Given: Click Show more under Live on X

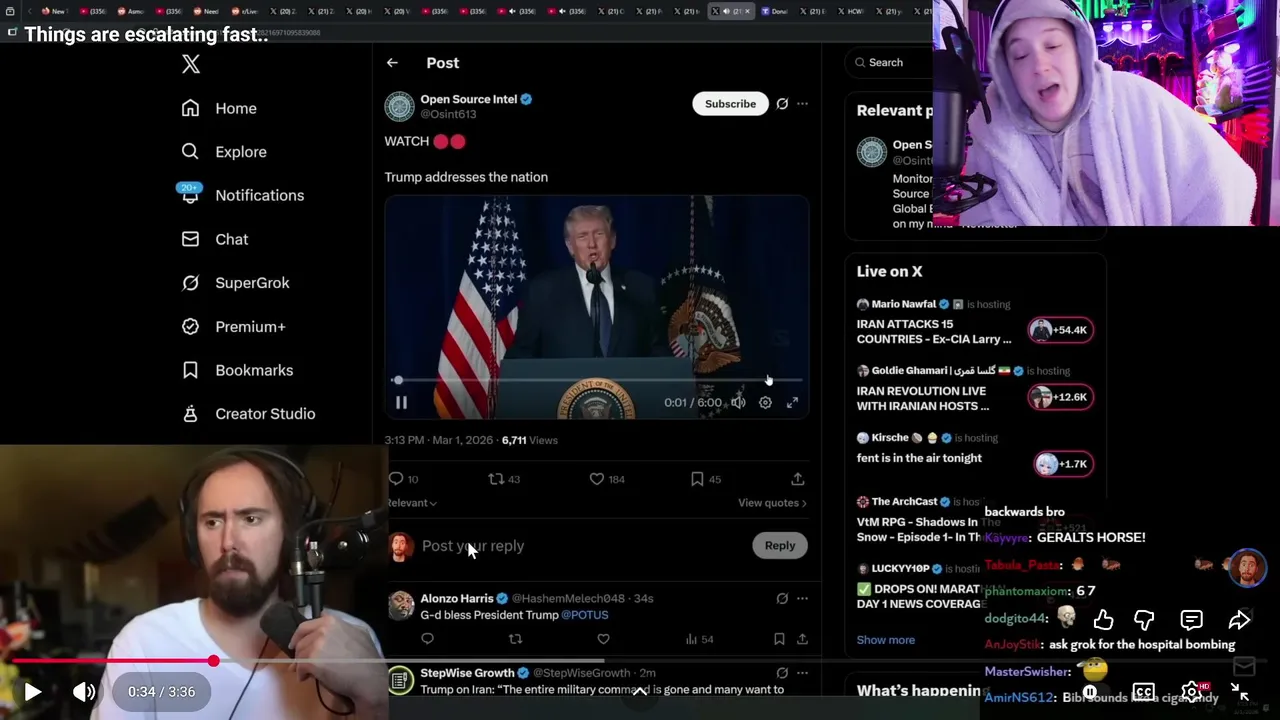Looking at the screenshot, I should [885, 640].
